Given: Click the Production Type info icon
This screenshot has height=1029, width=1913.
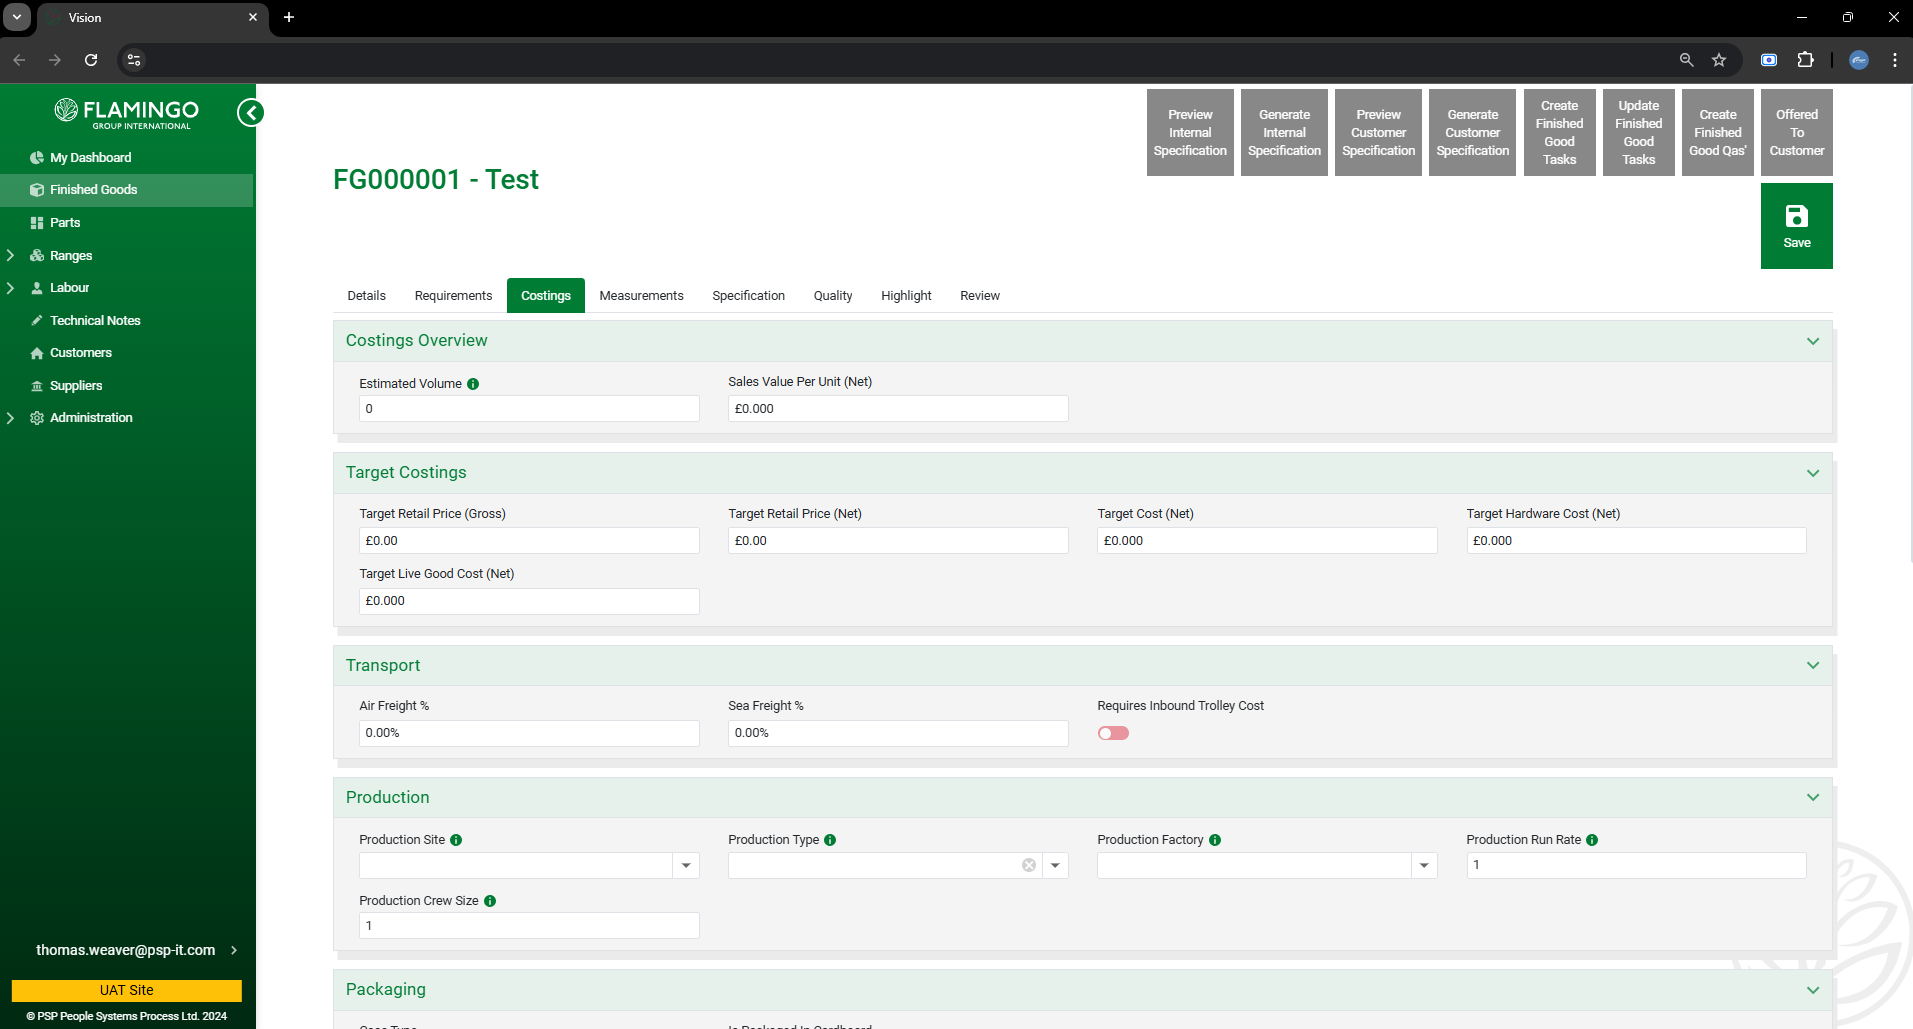Looking at the screenshot, I should tap(830, 840).
